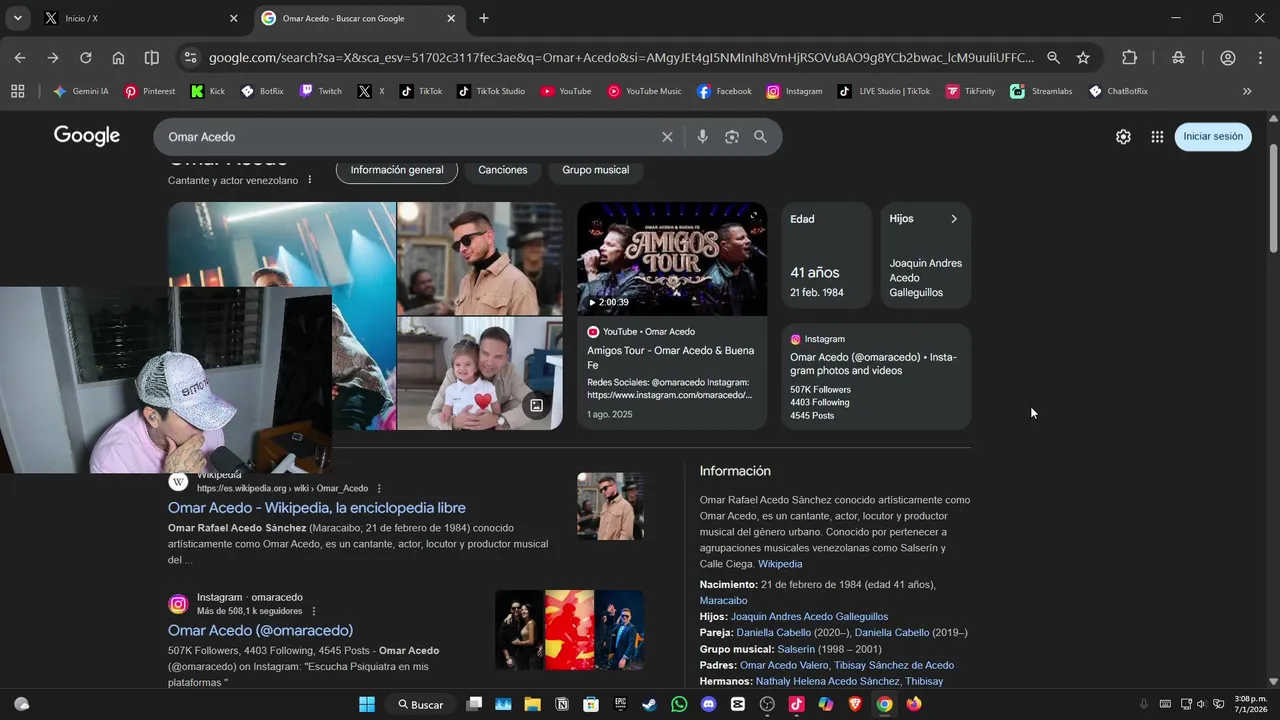This screenshot has height=720, width=1280.
Task: Open Chrome's three-dot menu
Action: tap(1259, 58)
